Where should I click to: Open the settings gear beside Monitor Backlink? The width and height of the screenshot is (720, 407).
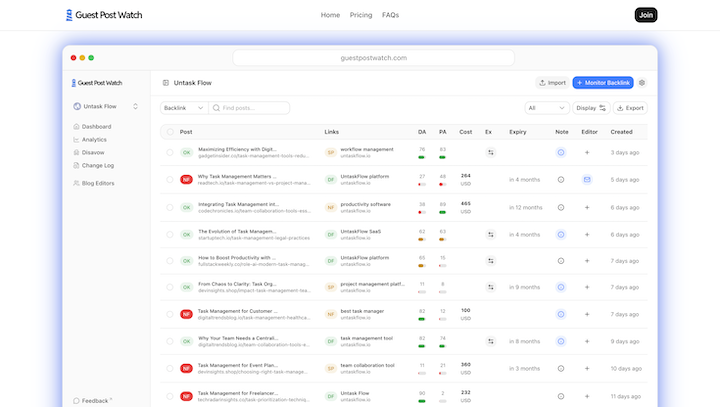coord(642,83)
